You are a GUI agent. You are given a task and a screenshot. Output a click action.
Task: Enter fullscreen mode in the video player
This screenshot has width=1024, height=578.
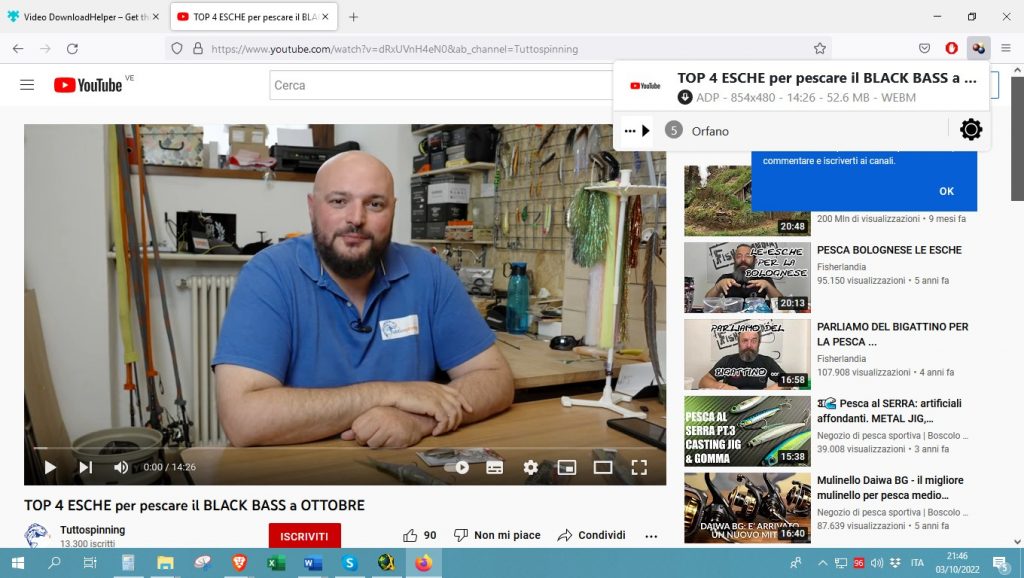(x=639, y=467)
